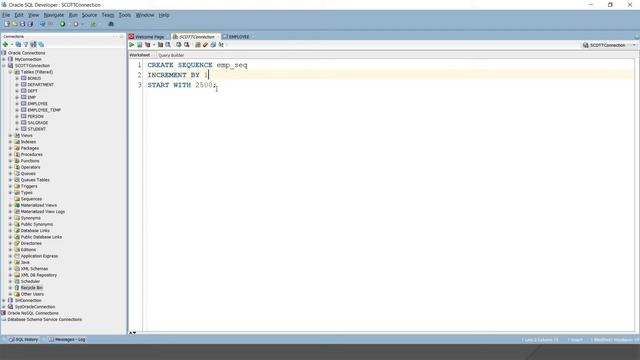Click emp_seq on line 1 of editor
The width and height of the screenshot is (640, 360).
[x=232, y=65]
